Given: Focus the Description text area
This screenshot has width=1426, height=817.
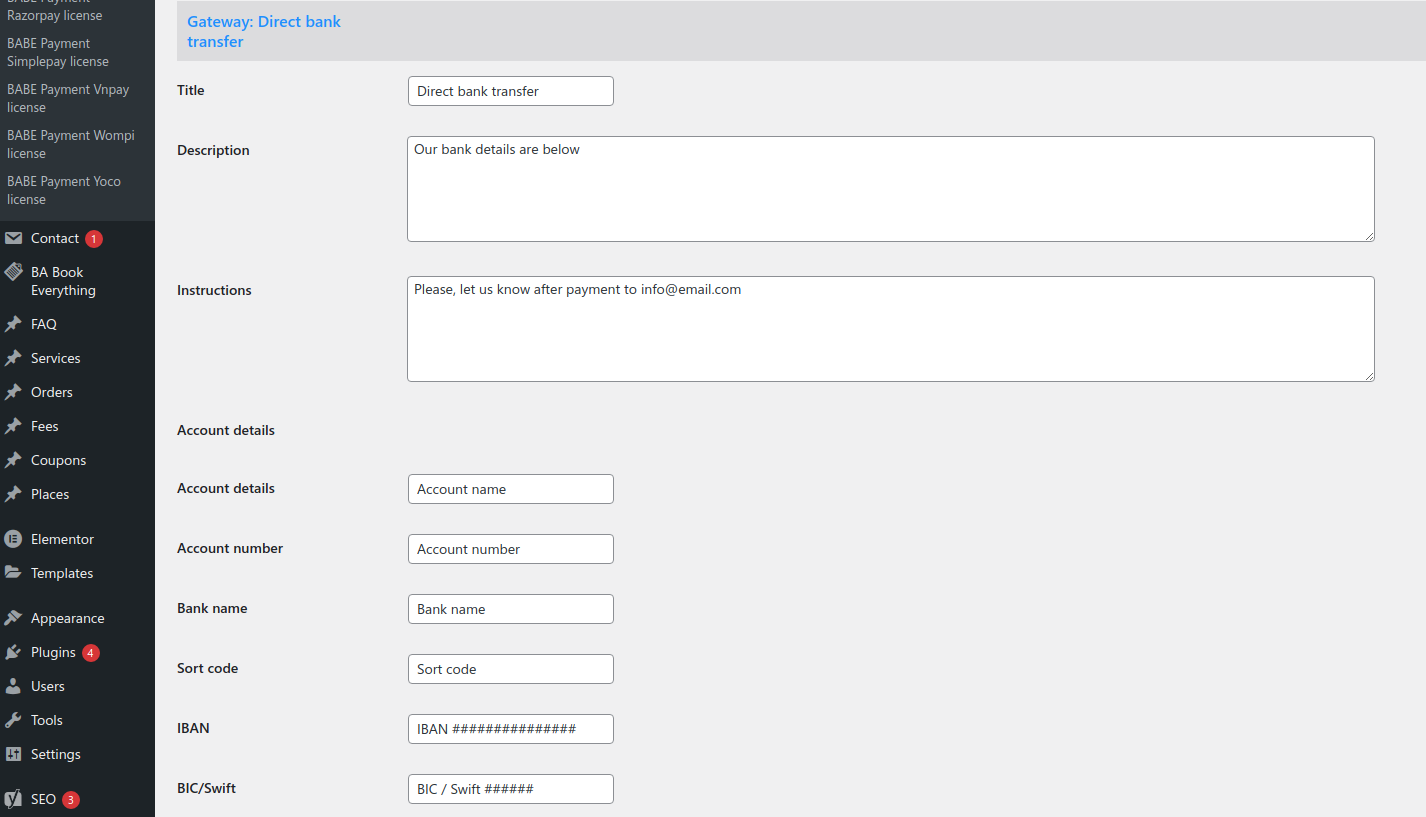Looking at the screenshot, I should click(x=890, y=189).
